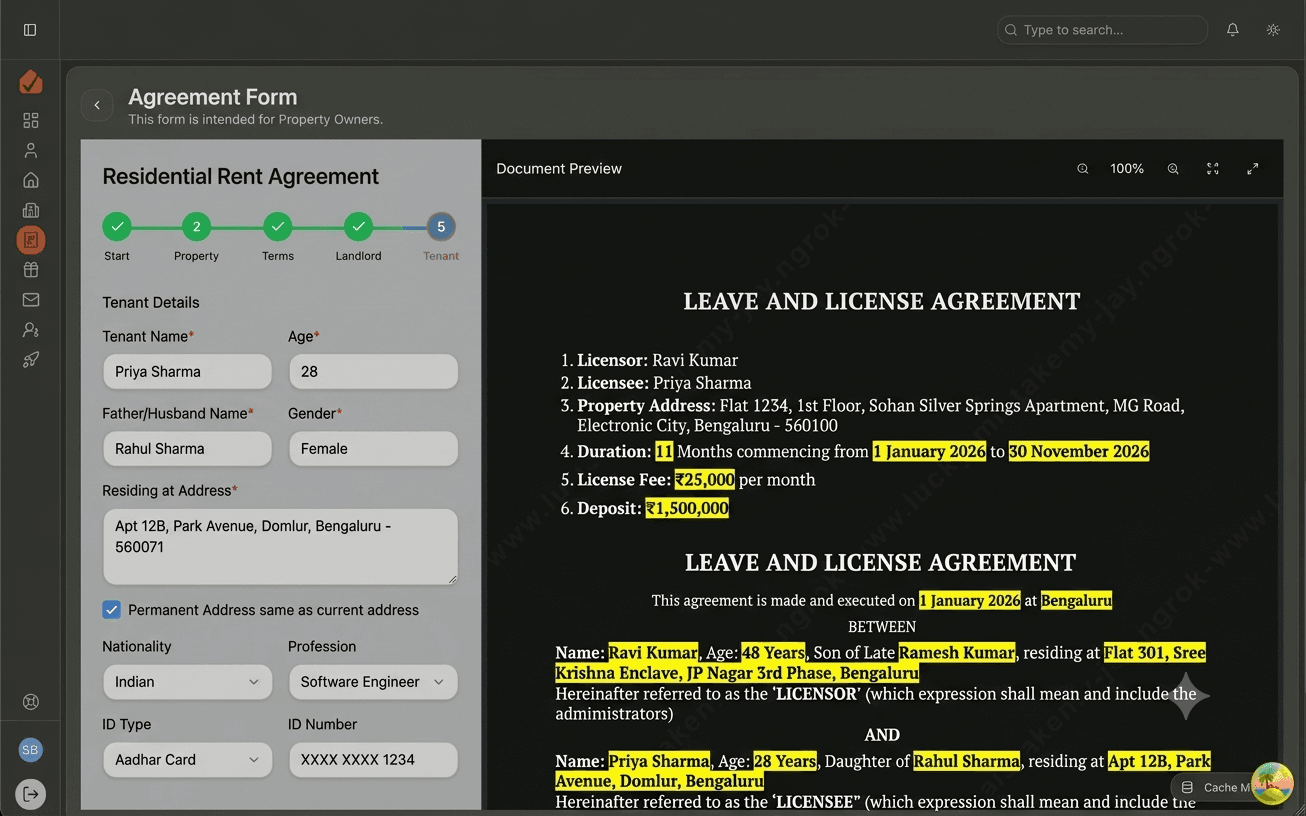Click highlighted 28 Years in preview
The height and width of the screenshot is (816, 1306).
(x=785, y=761)
